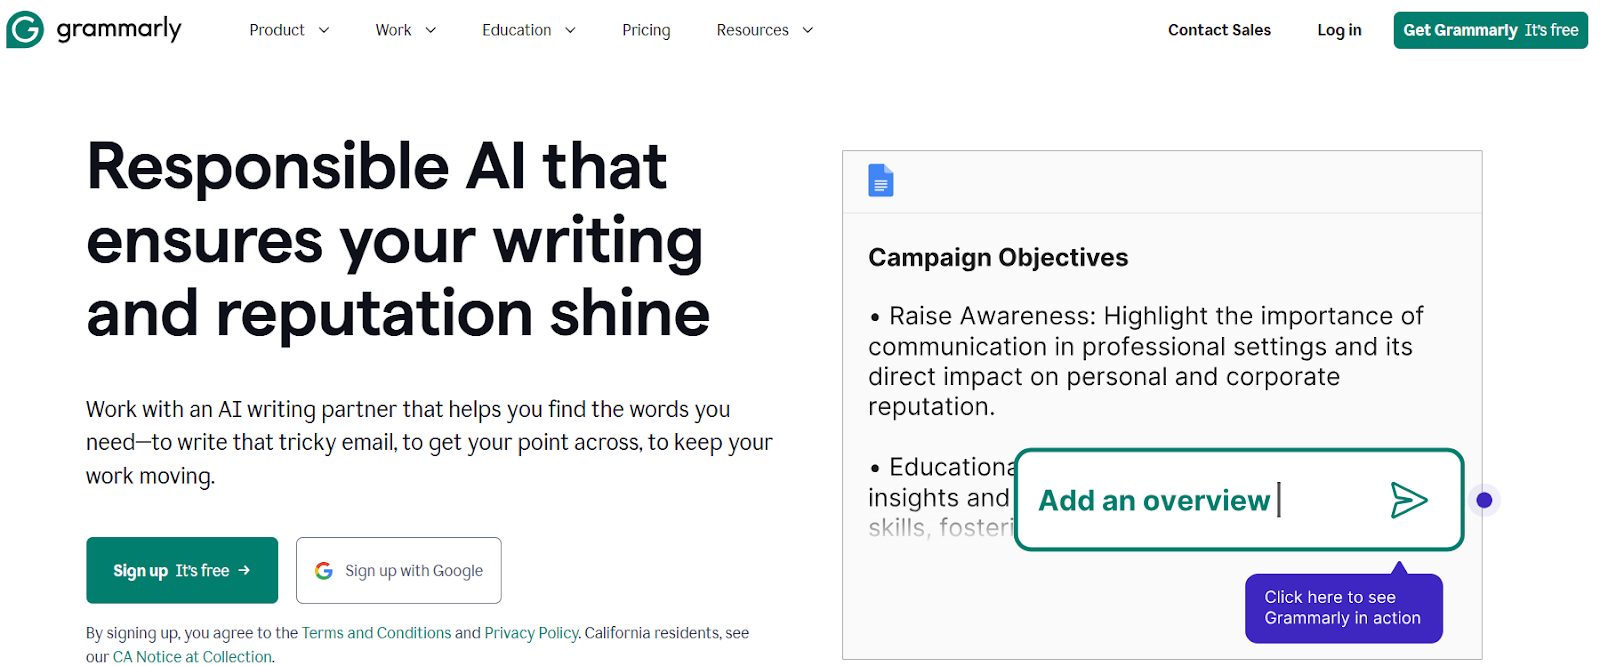
Task: Expand the Product dropdown menu
Action: pyautogui.click(x=288, y=30)
